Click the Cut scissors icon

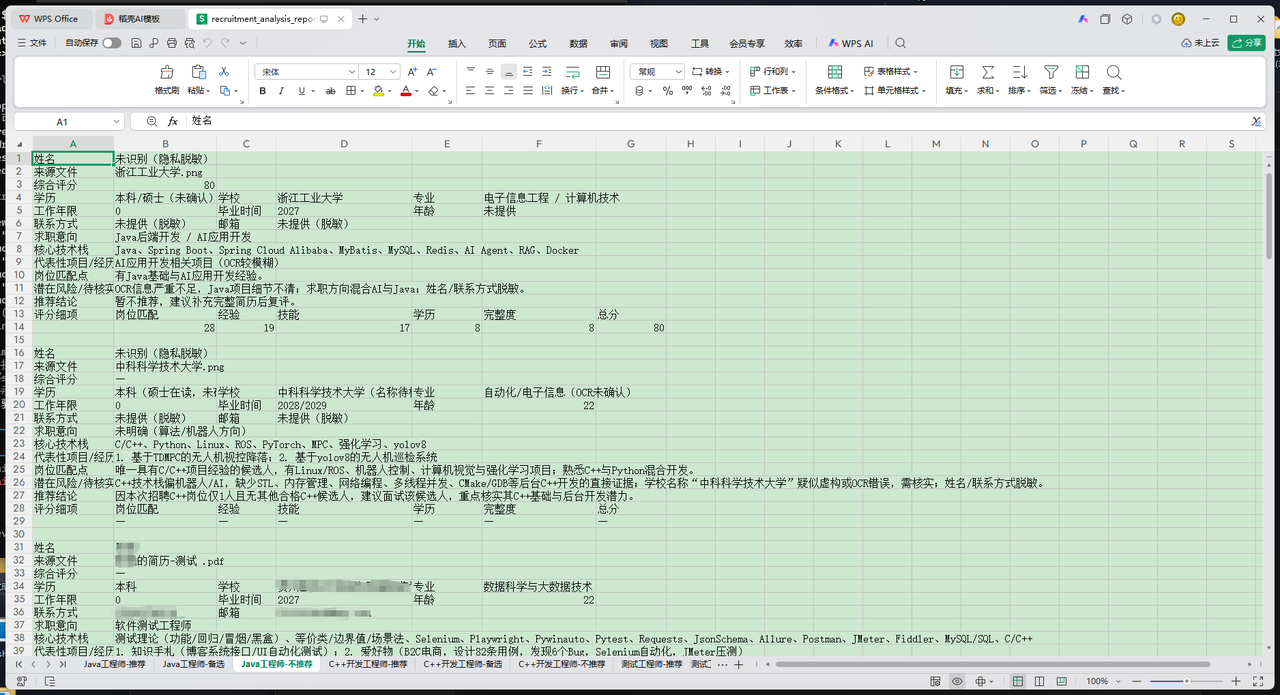[224, 72]
